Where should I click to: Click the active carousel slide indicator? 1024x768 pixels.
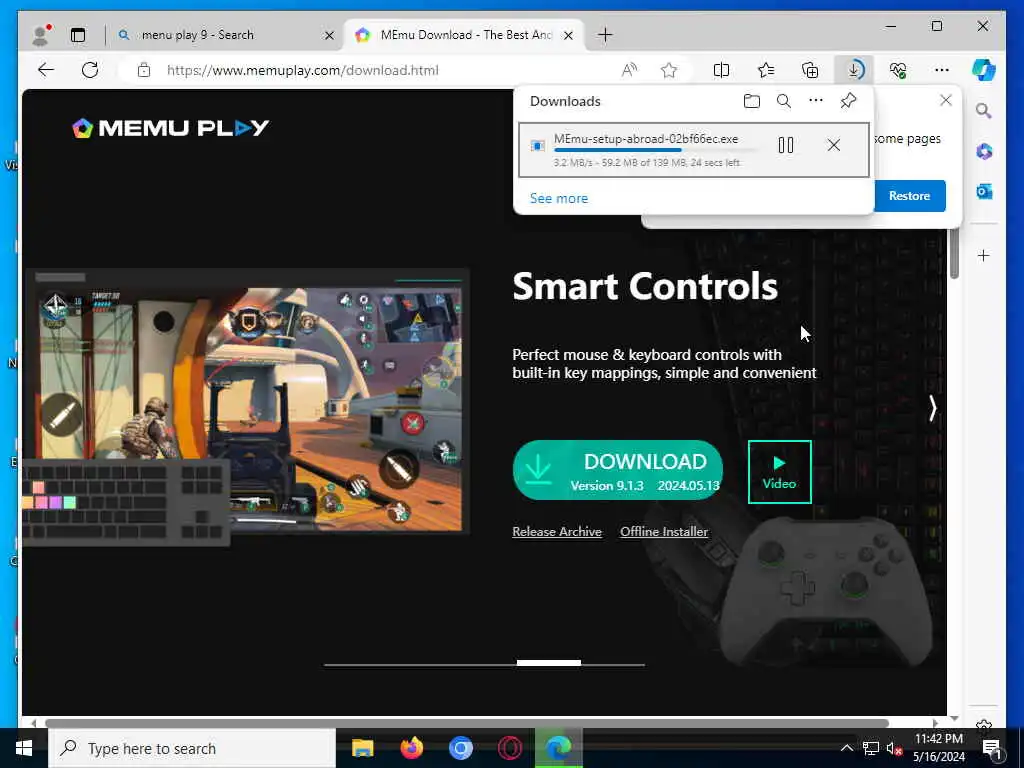549,663
